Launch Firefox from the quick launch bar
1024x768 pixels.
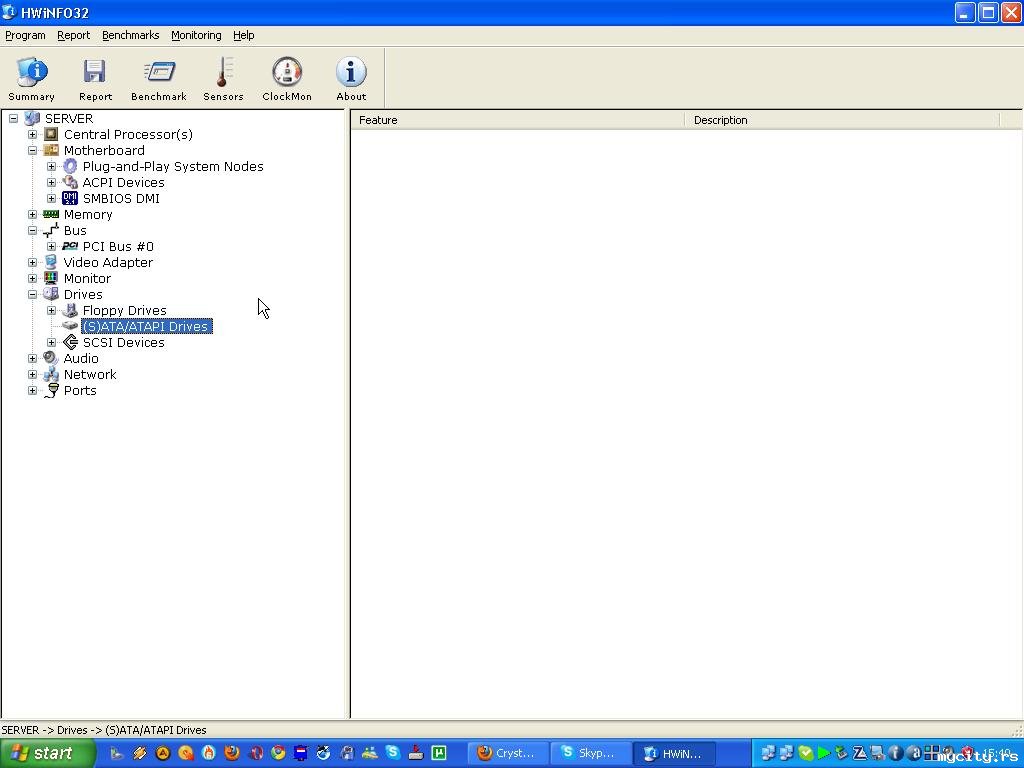[x=232, y=753]
